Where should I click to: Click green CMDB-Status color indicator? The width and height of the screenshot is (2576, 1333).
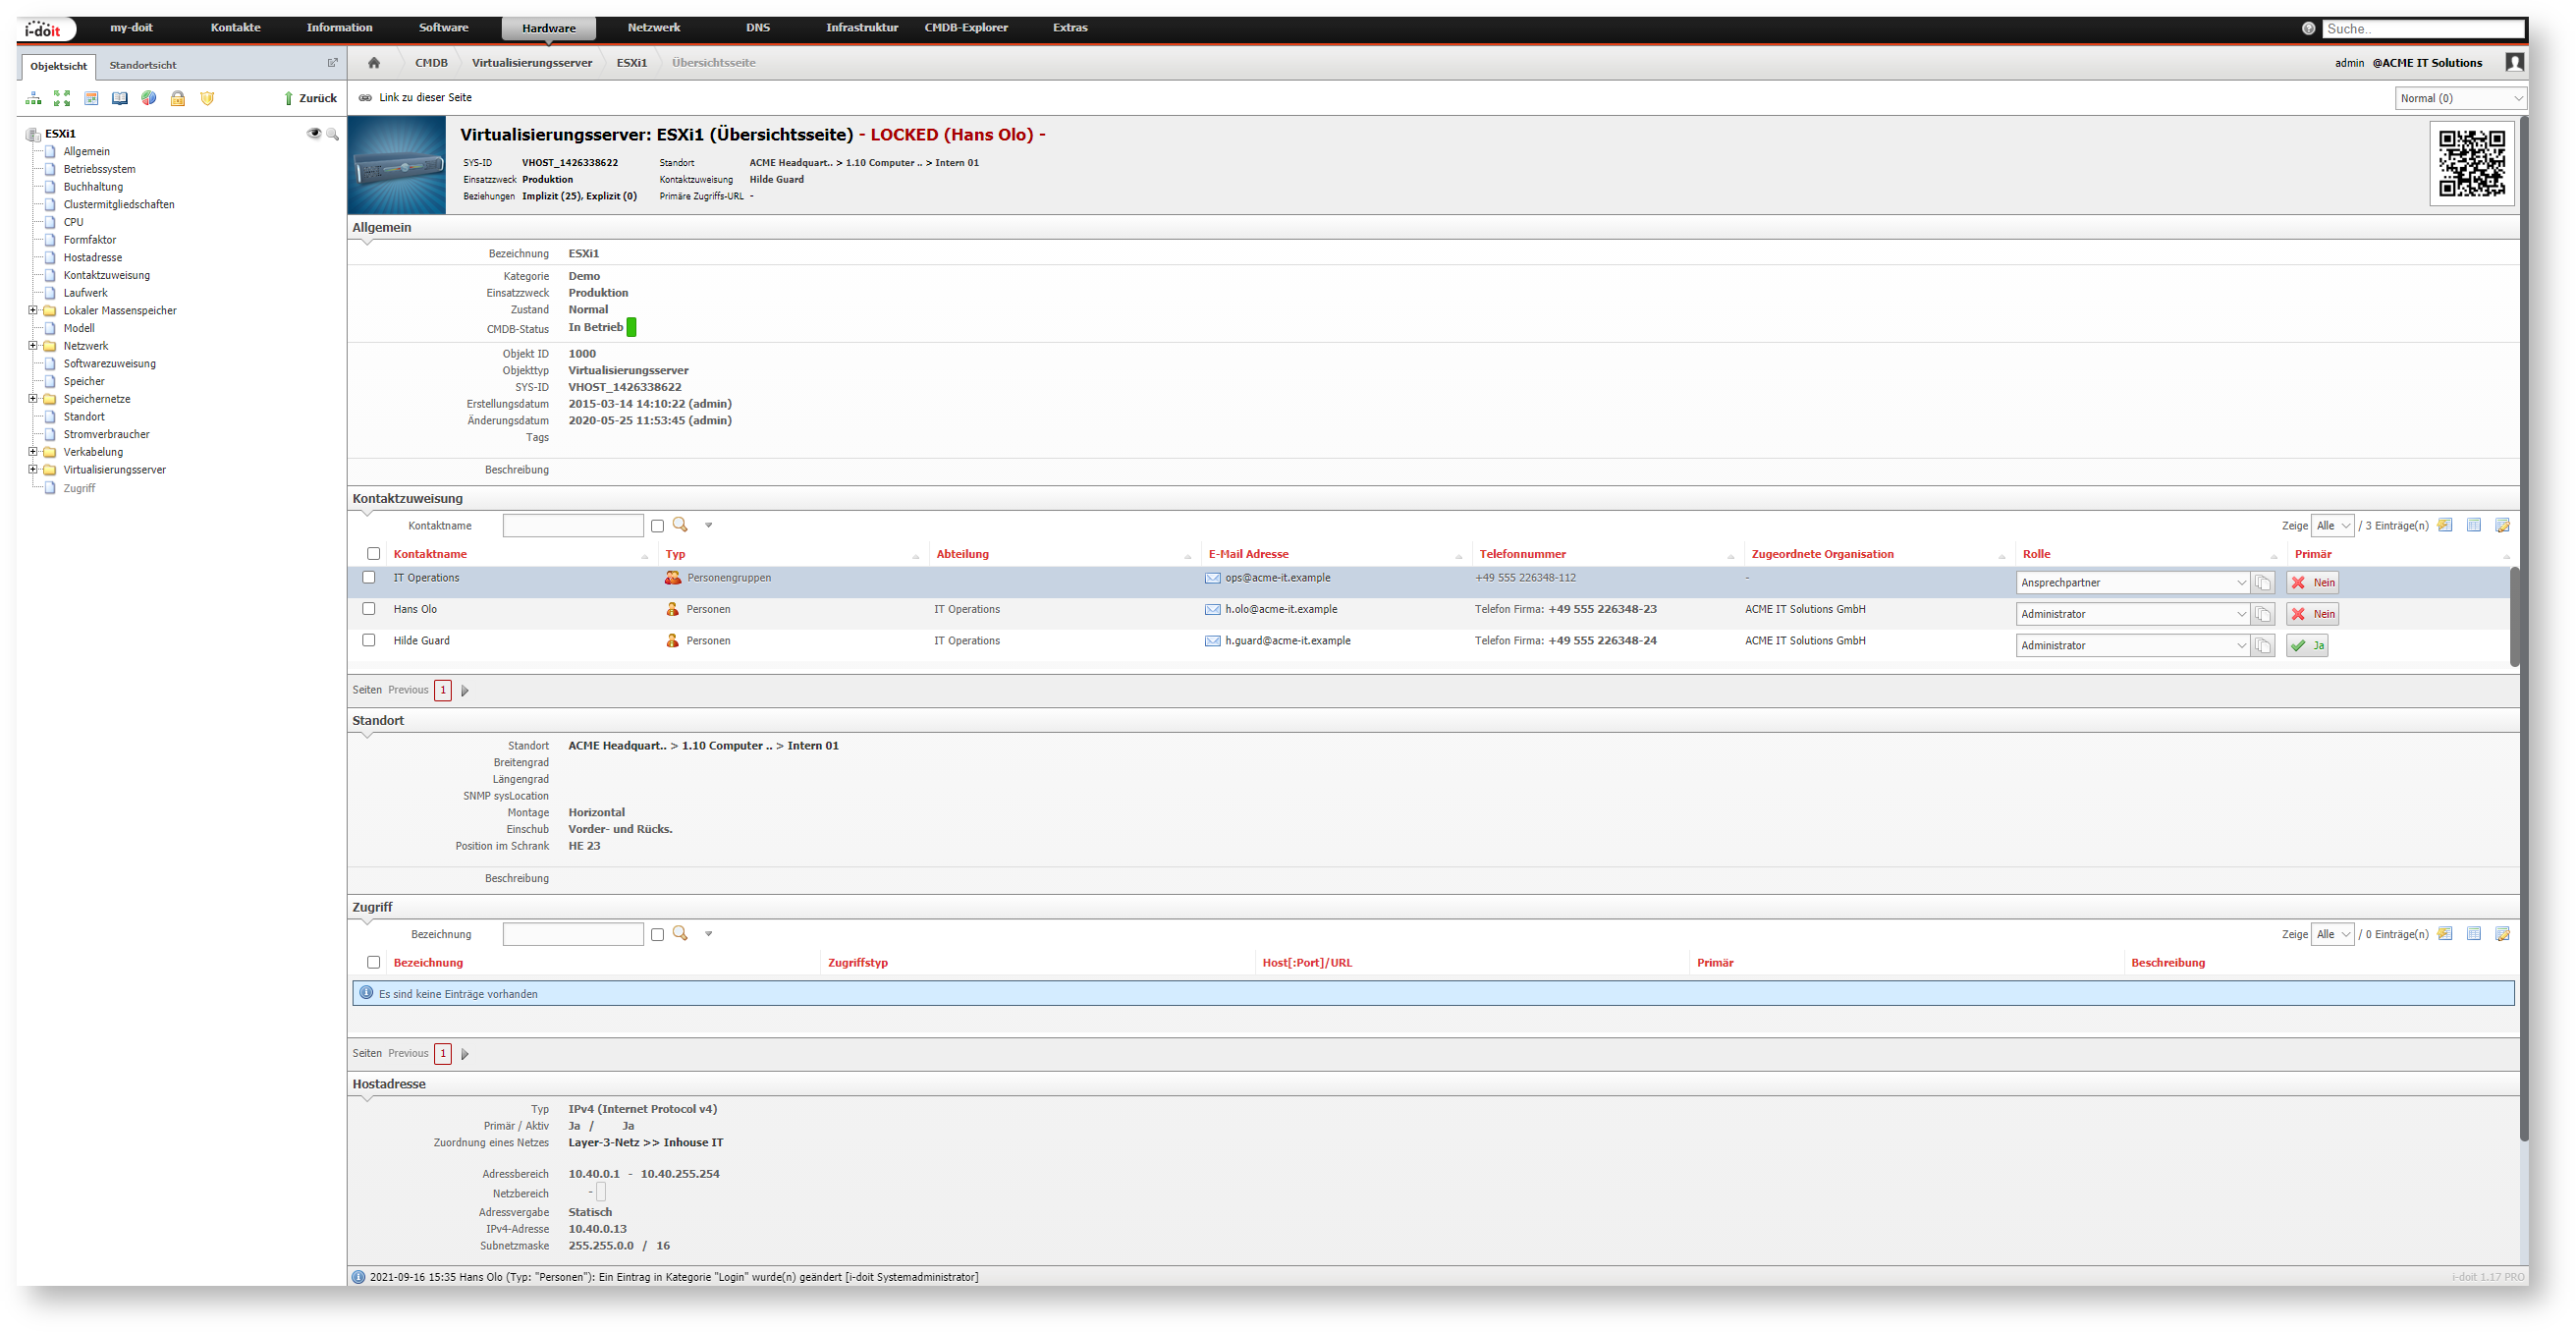coord(631,328)
